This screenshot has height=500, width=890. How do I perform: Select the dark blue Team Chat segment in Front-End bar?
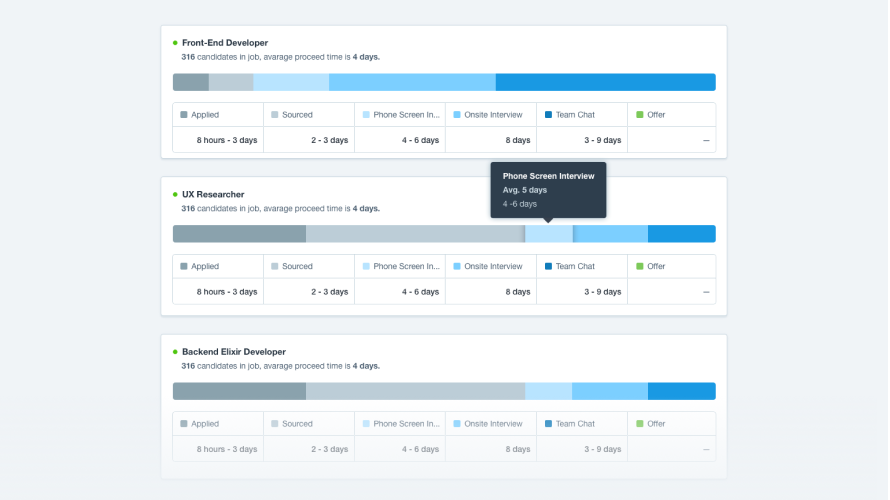pos(605,82)
